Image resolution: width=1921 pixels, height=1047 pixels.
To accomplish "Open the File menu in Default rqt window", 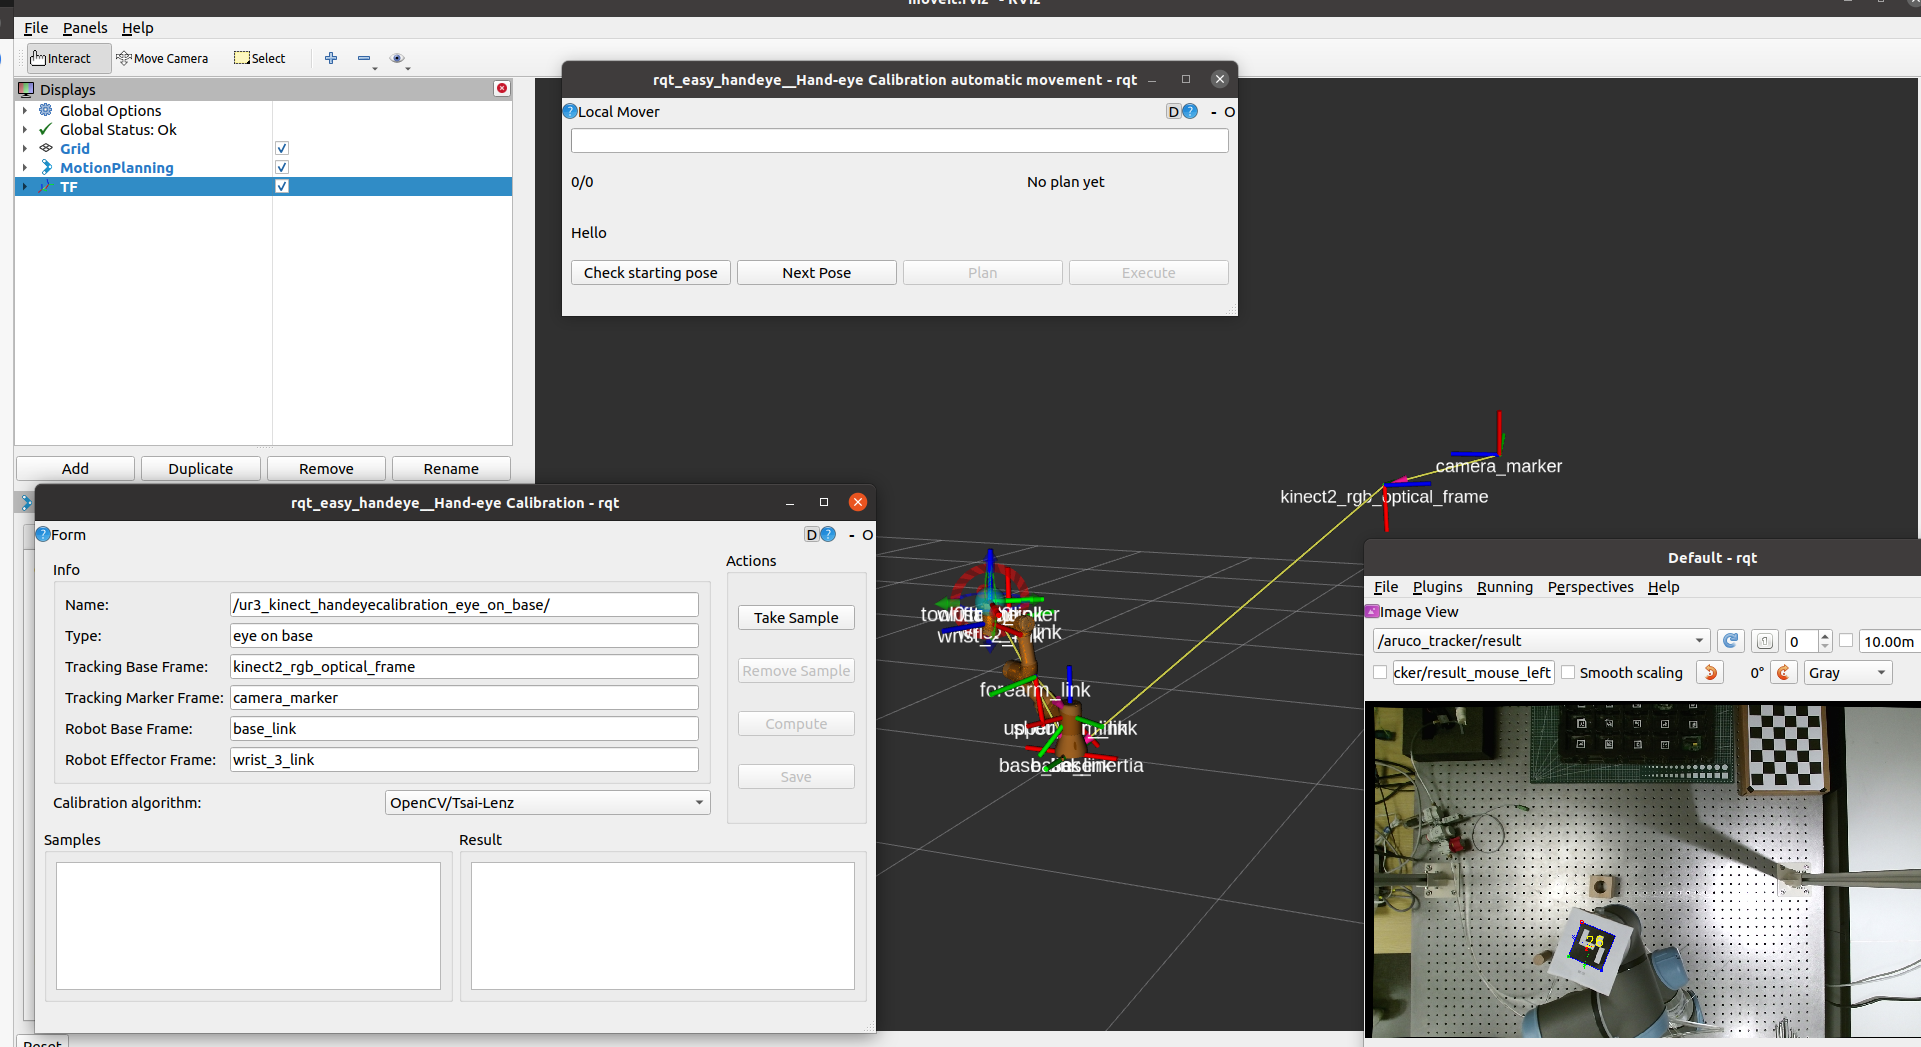I will [1386, 587].
